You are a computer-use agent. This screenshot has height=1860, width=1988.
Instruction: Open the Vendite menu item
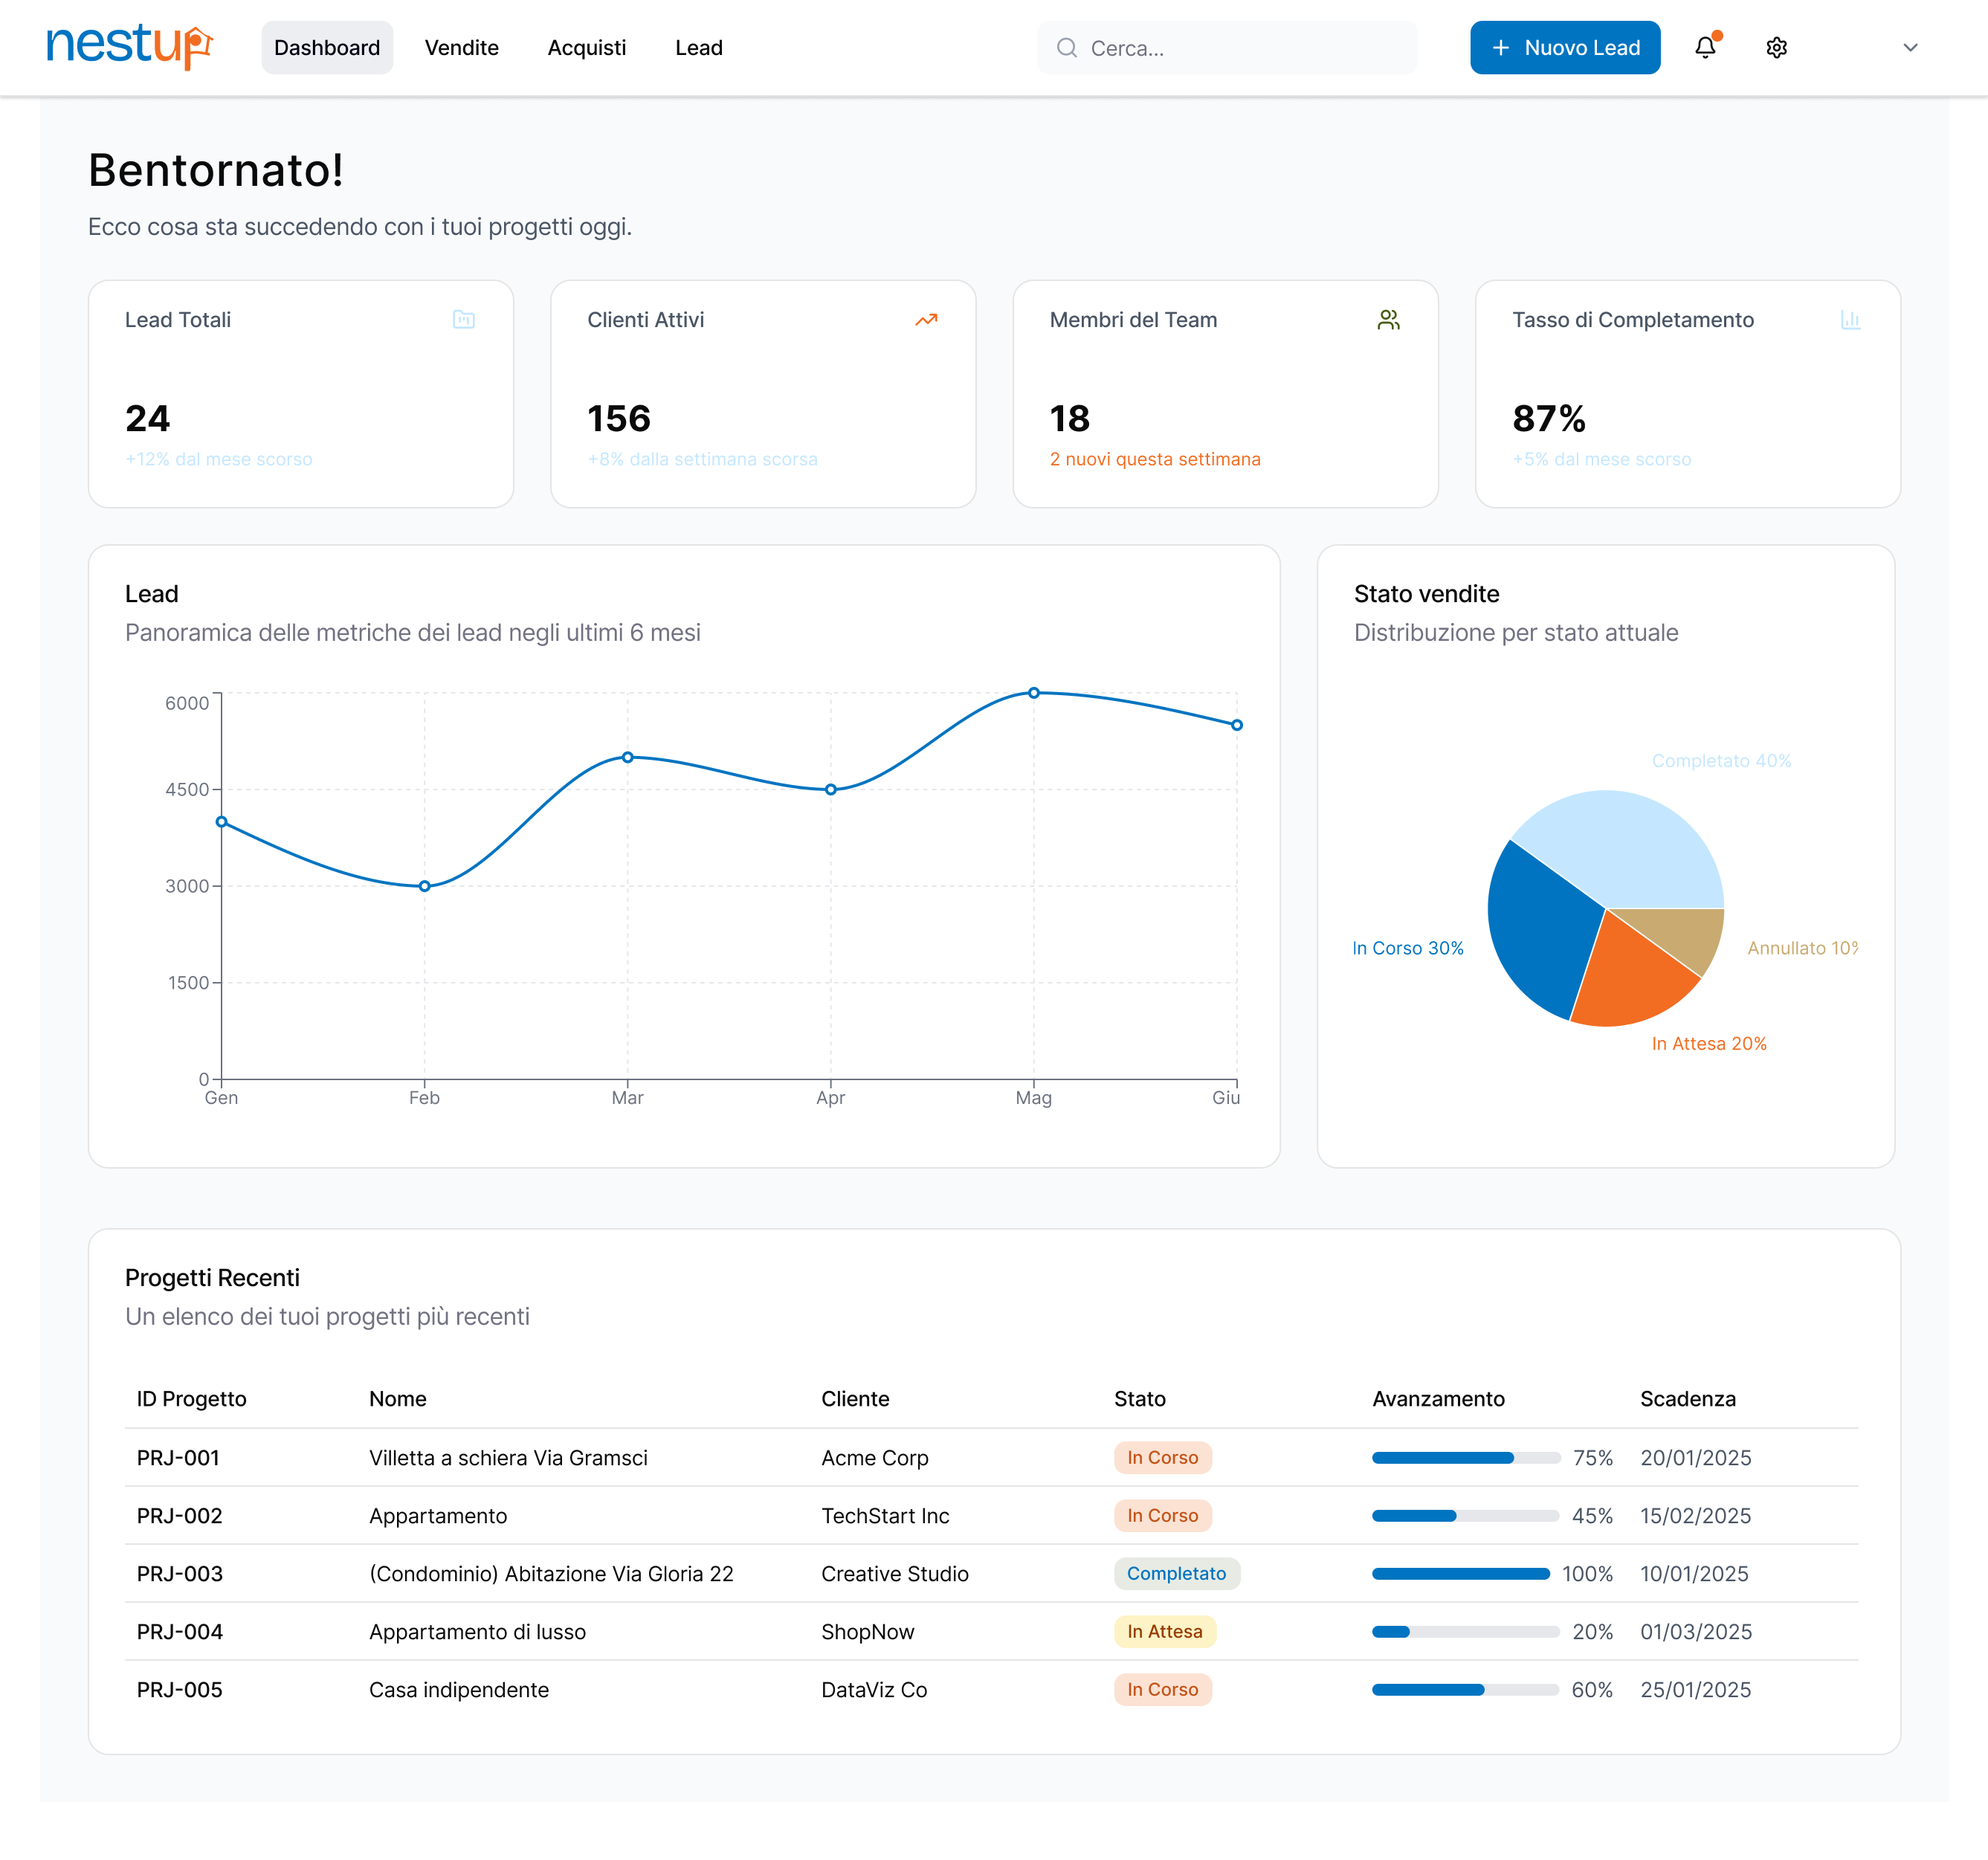click(x=461, y=48)
